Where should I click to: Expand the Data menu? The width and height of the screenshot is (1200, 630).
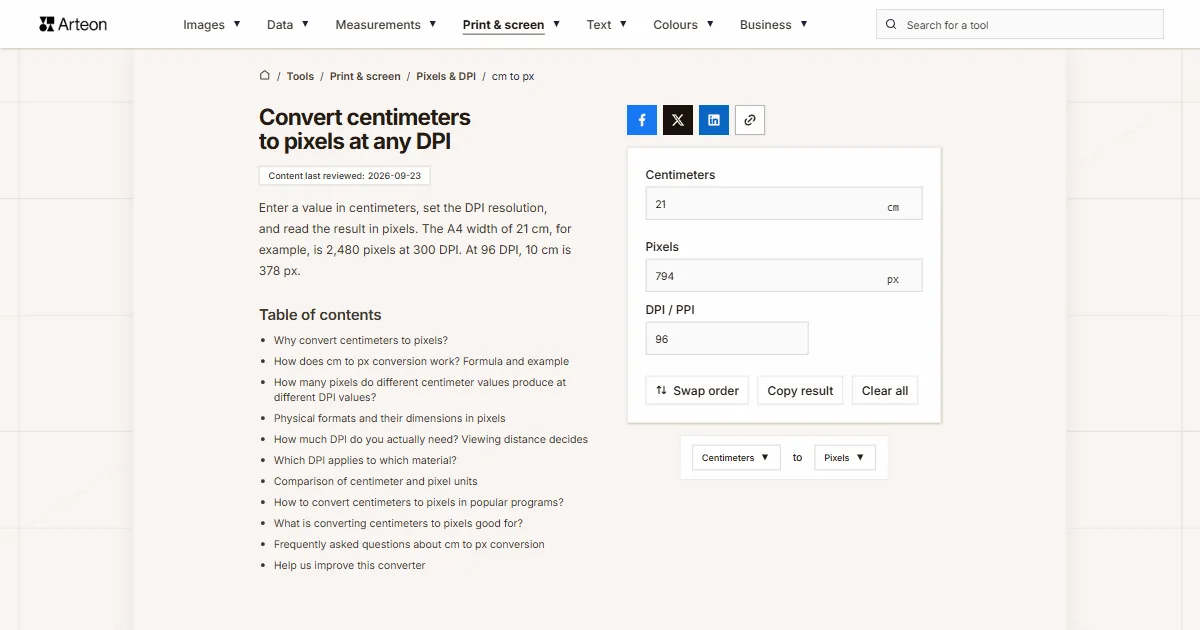point(288,25)
